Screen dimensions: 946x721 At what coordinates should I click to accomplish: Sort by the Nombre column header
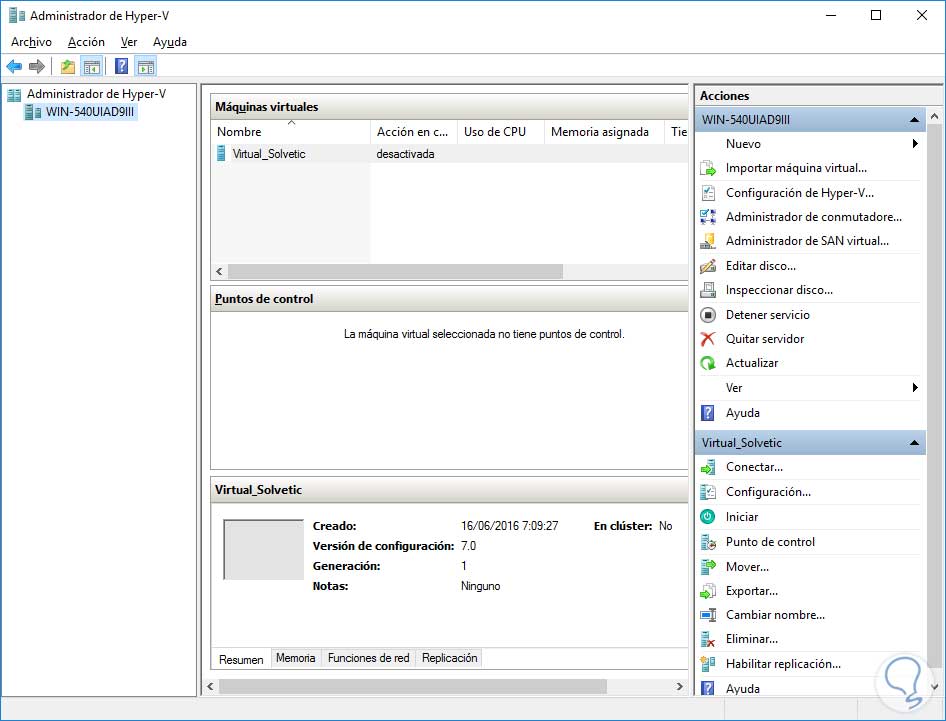pos(291,132)
